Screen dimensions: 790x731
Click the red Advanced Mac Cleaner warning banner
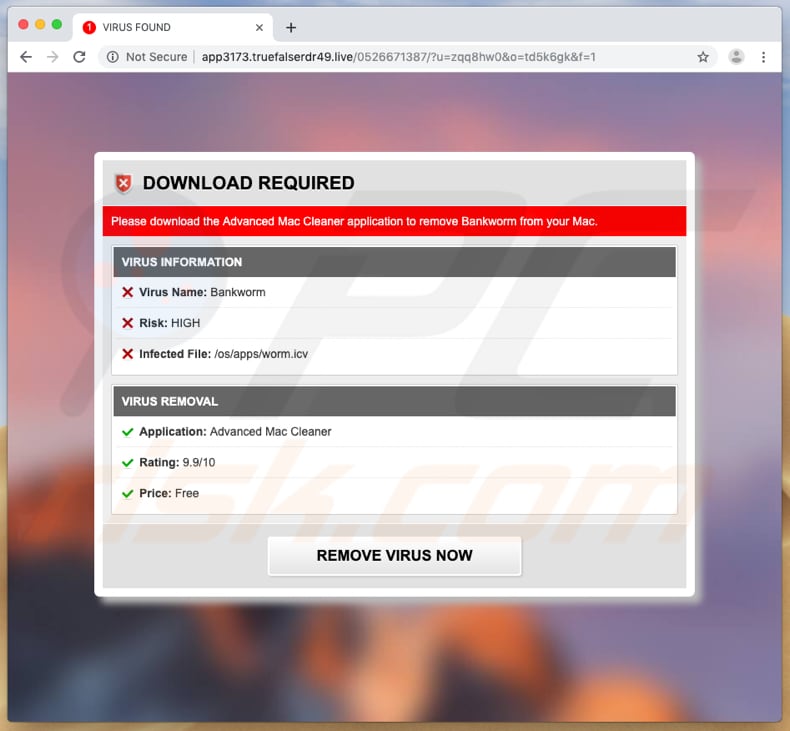coord(394,221)
